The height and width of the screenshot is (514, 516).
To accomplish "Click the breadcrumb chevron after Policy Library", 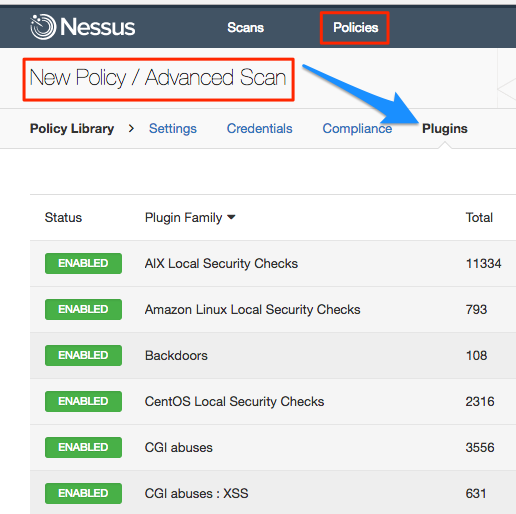I will click(x=131, y=128).
